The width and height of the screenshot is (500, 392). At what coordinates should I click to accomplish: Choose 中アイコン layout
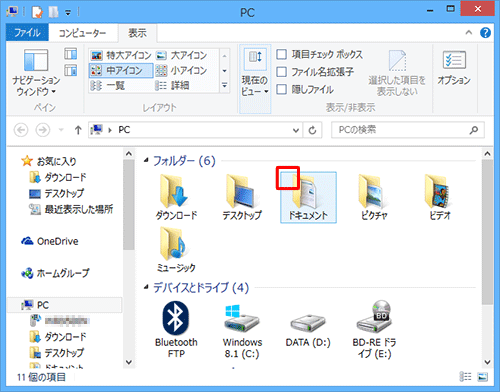tap(121, 70)
